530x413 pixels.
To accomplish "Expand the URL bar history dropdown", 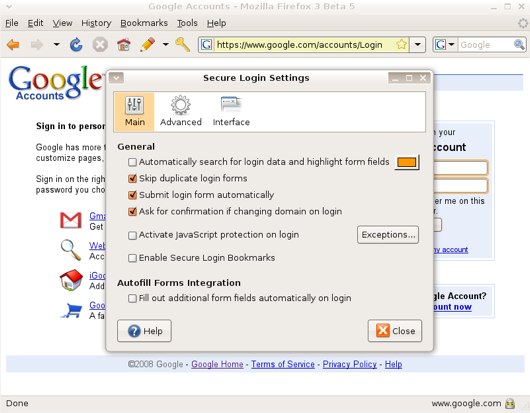I will click(x=418, y=45).
